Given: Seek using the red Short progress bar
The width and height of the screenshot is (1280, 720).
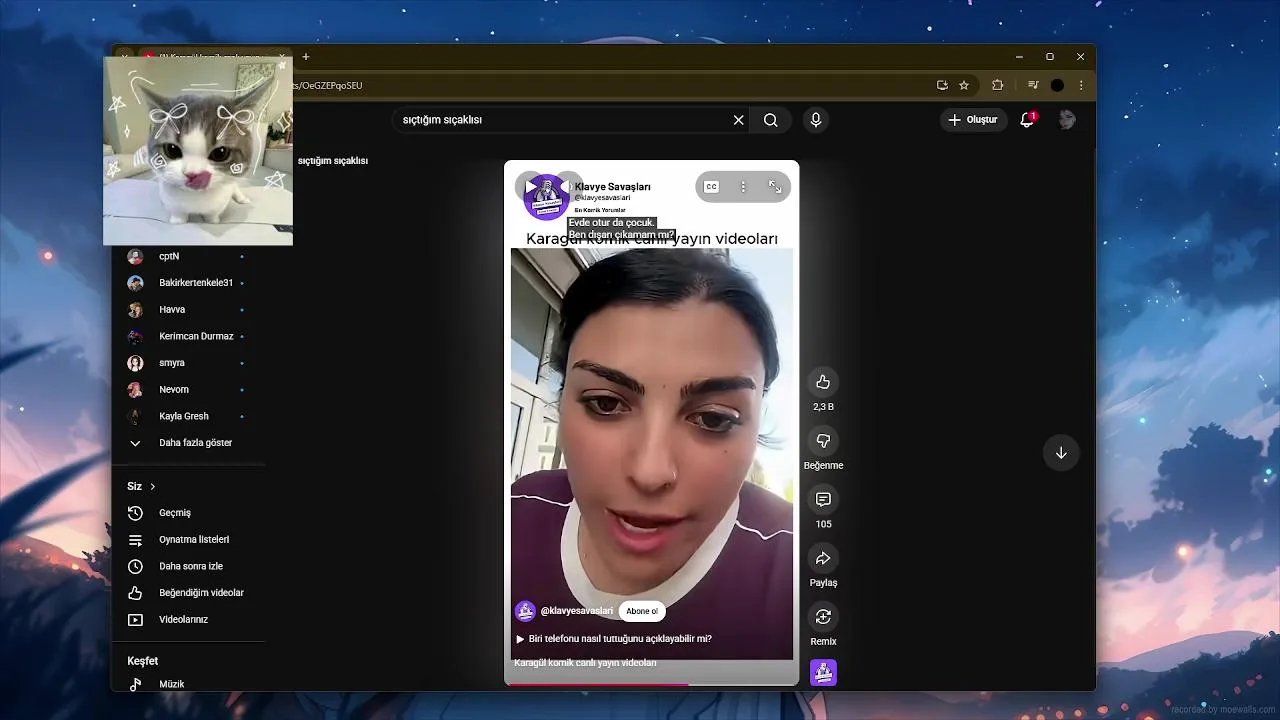Looking at the screenshot, I should [651, 684].
